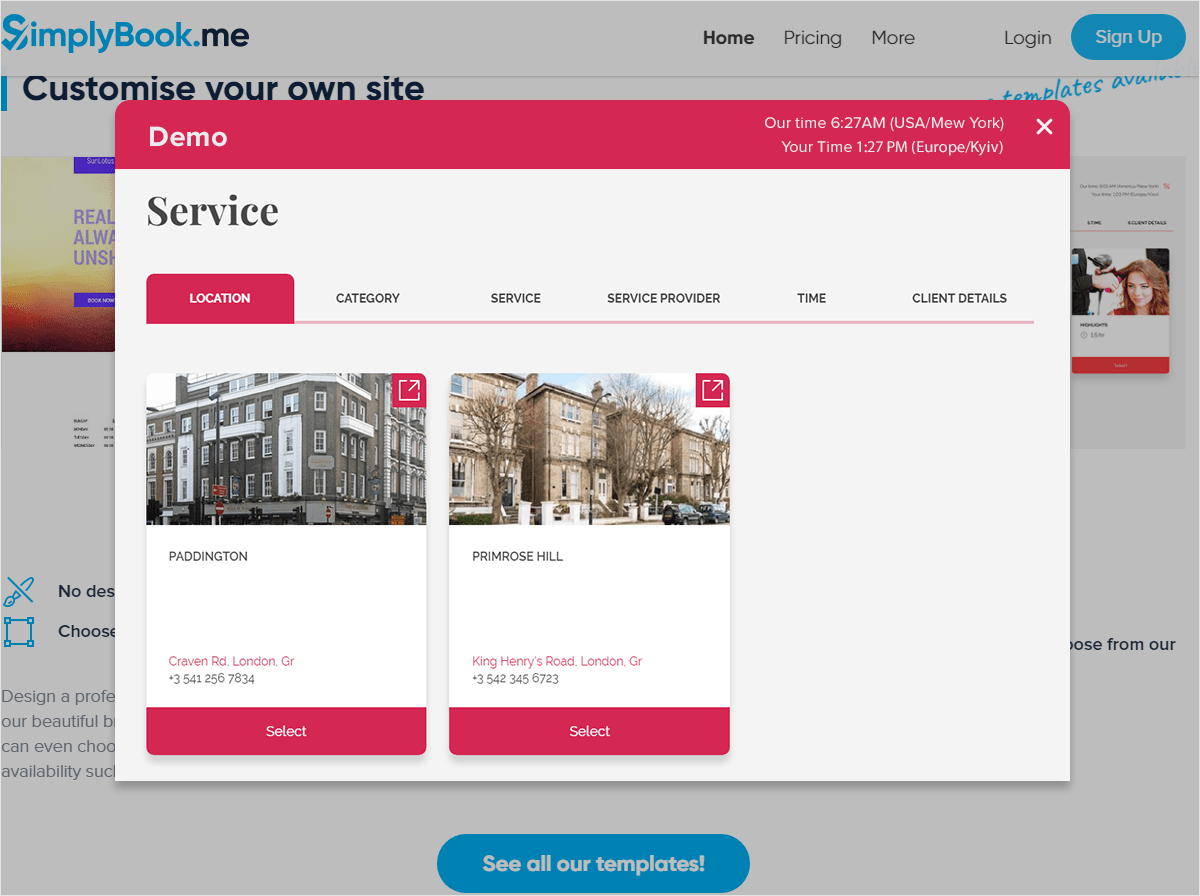Go to the Pricing page

pos(812,38)
